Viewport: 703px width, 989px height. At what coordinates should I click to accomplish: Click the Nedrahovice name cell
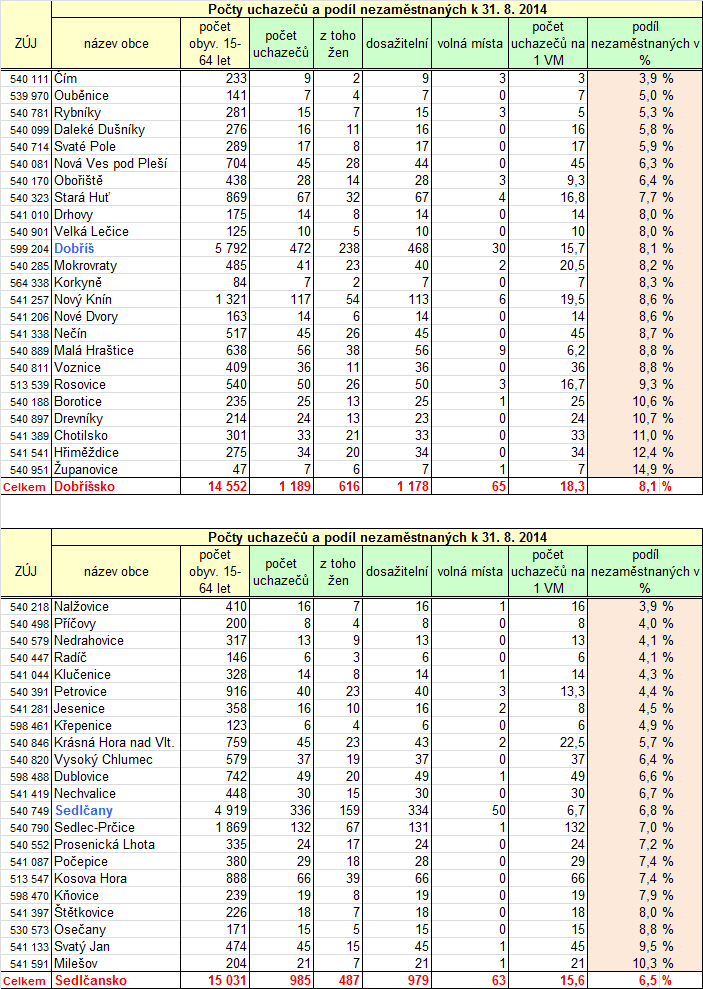(116, 641)
